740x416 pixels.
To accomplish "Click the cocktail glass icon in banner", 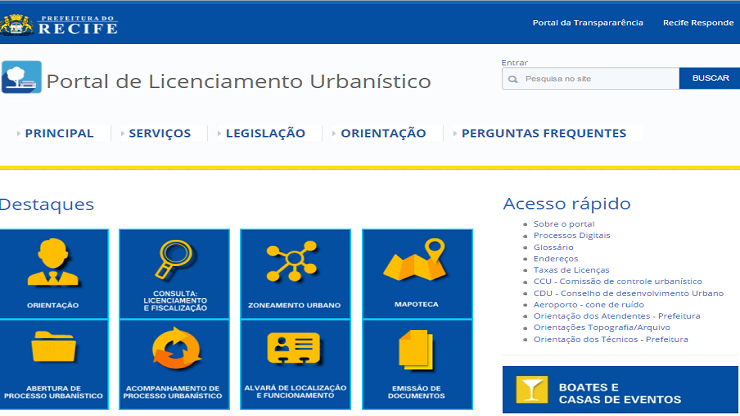I will coord(532,390).
